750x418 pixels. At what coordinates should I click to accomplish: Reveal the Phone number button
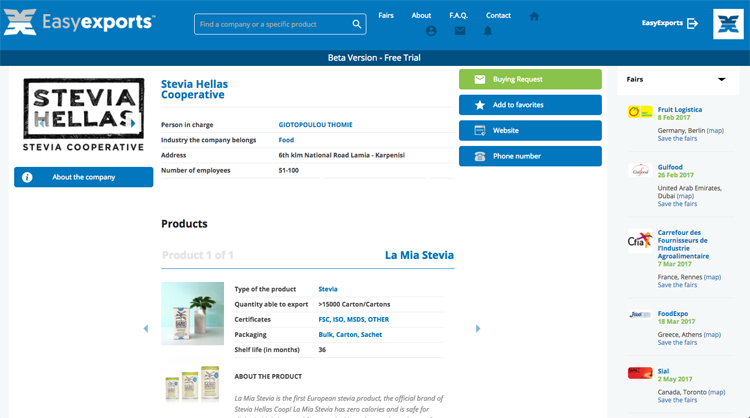pos(530,156)
